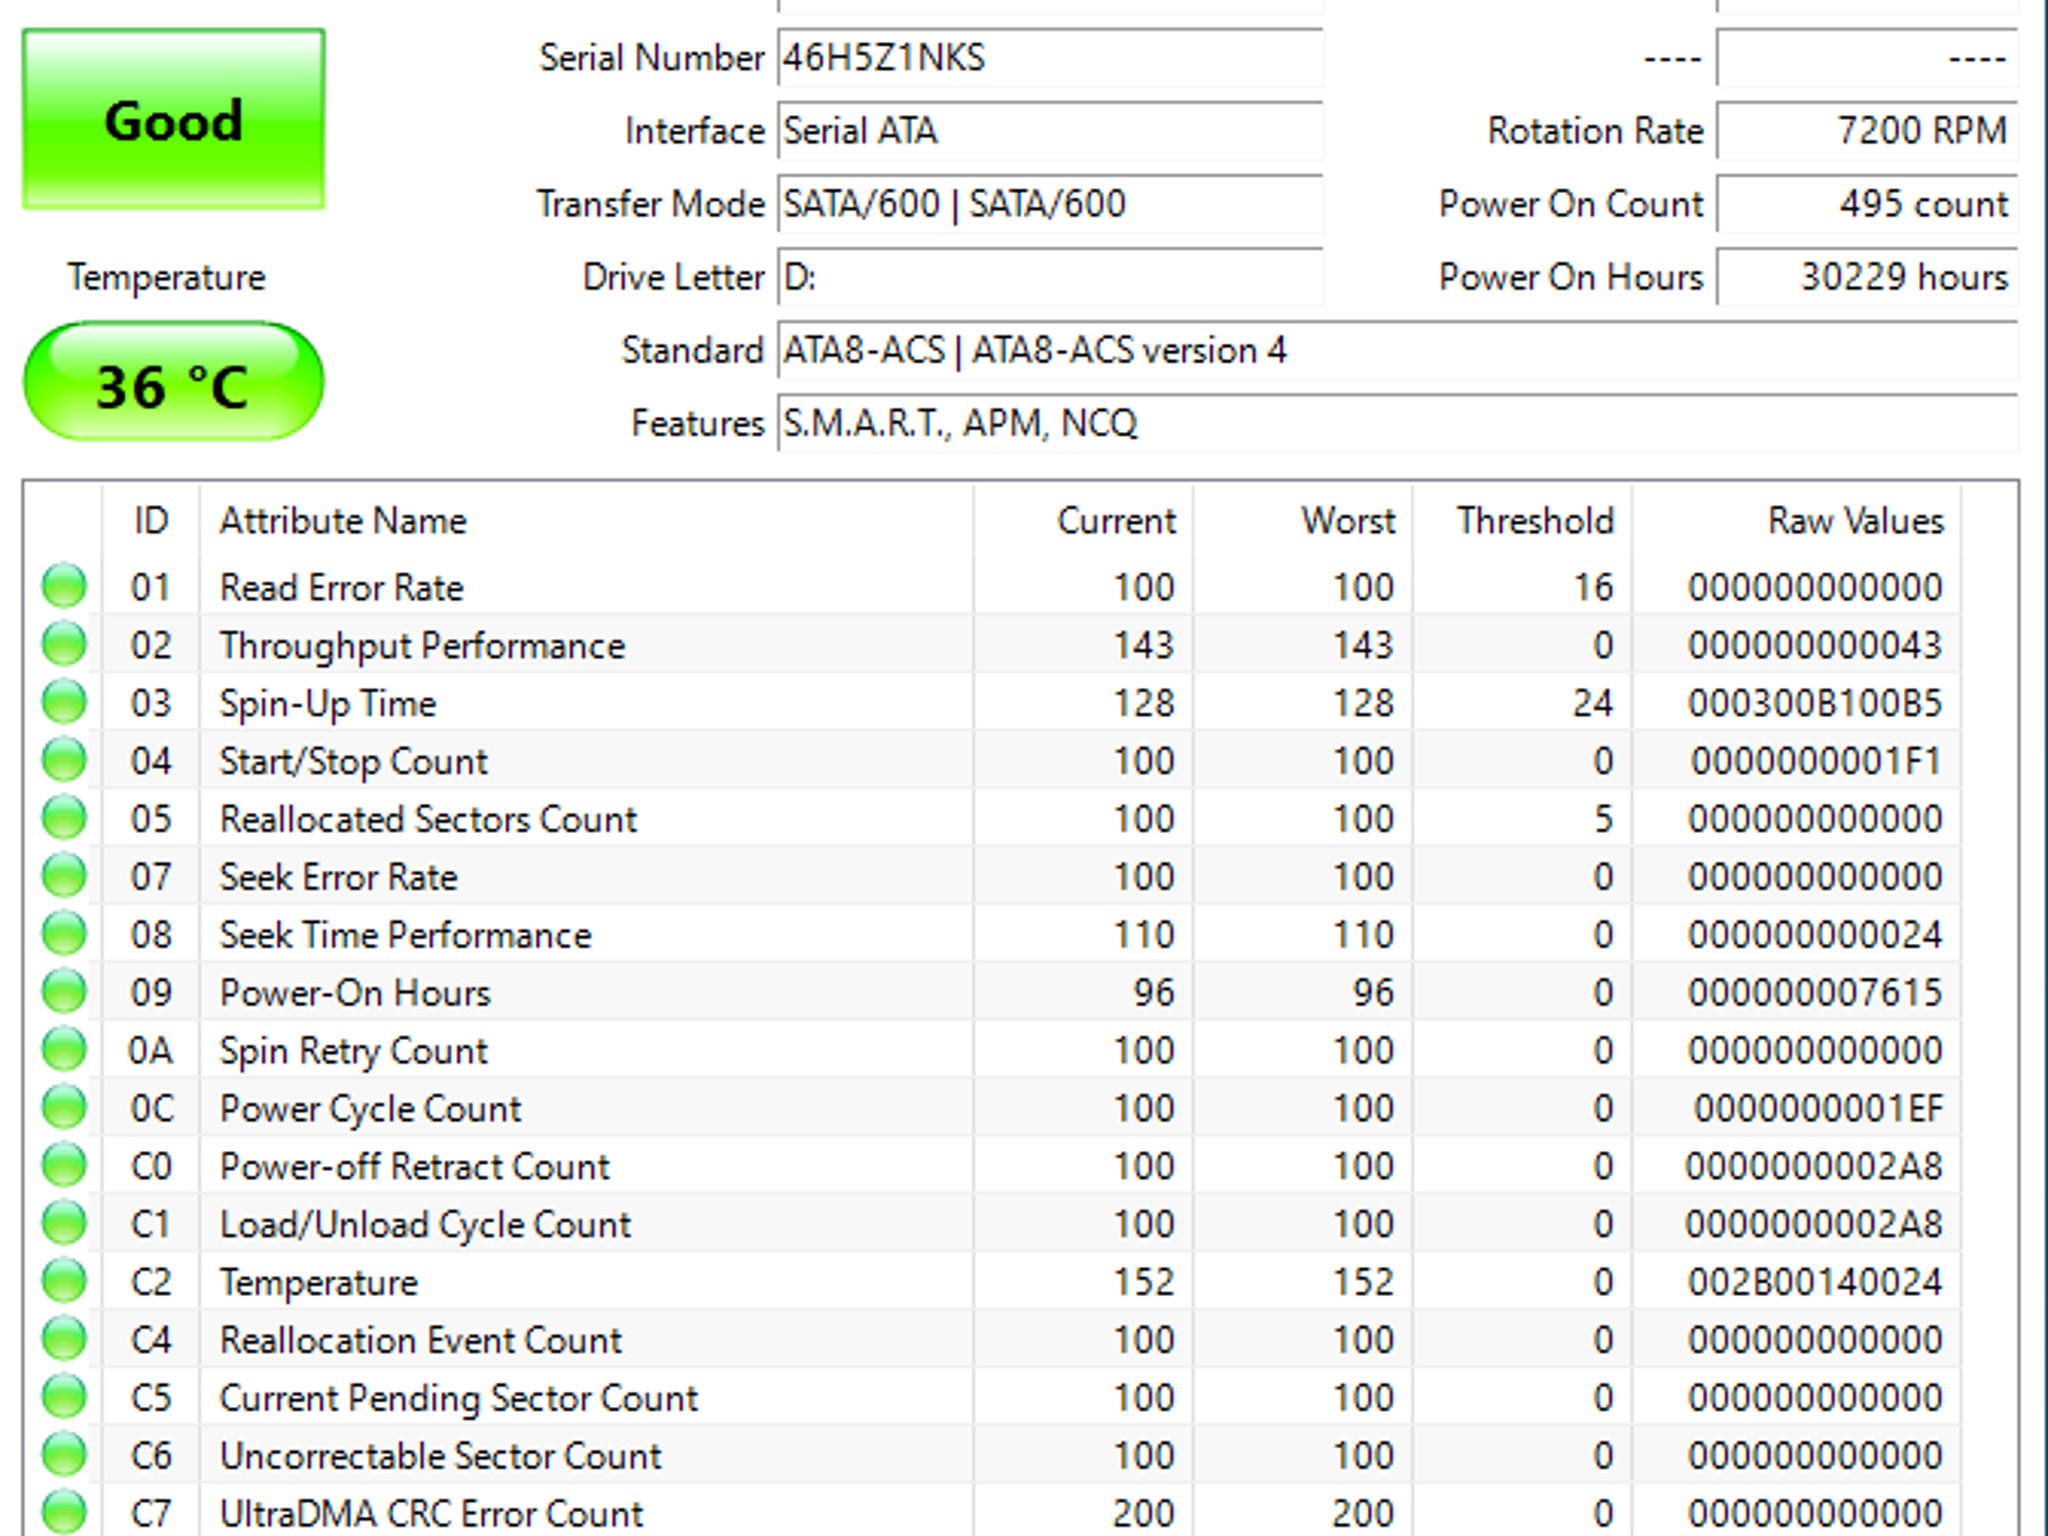Screen dimensions: 2048x1536
Task: Click the status indicator for Uncorrectable Sector Count
Action: [x=62, y=1455]
